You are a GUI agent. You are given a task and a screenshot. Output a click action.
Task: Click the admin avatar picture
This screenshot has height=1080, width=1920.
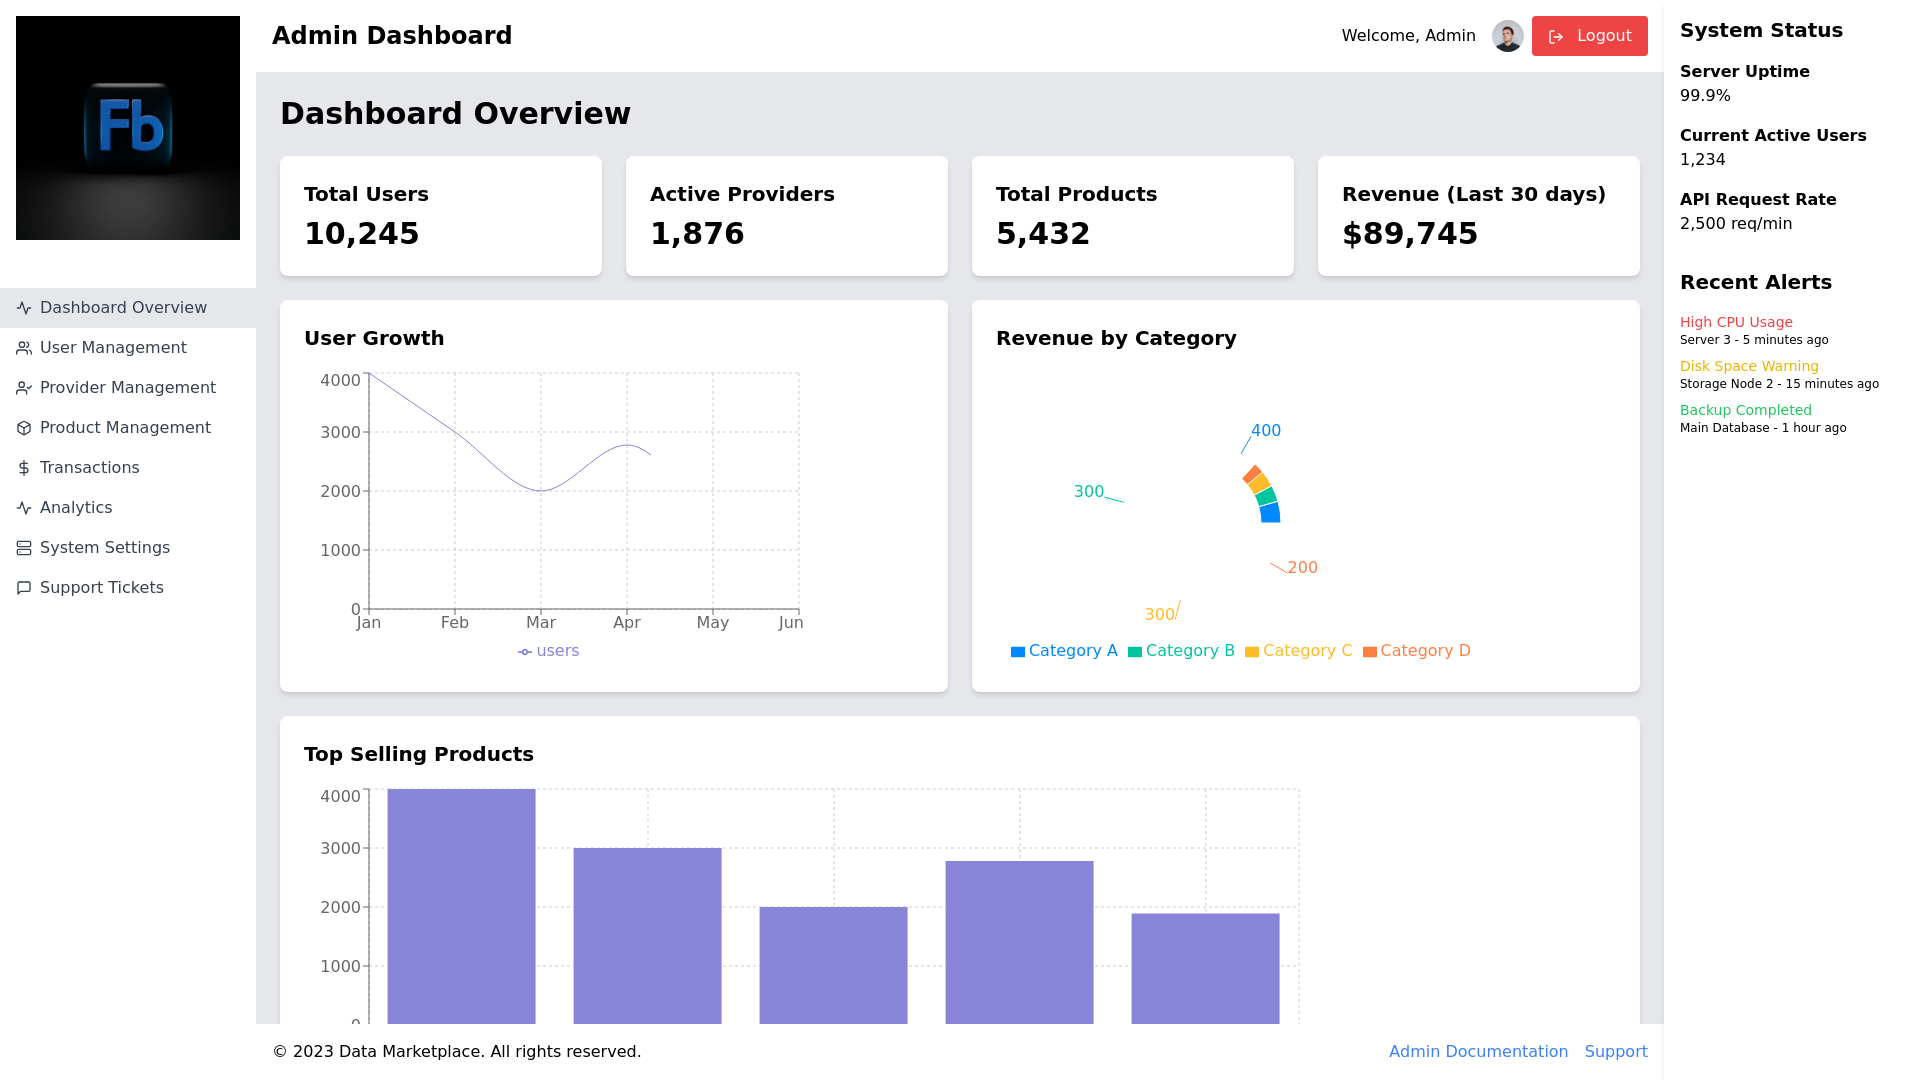pyautogui.click(x=1508, y=36)
